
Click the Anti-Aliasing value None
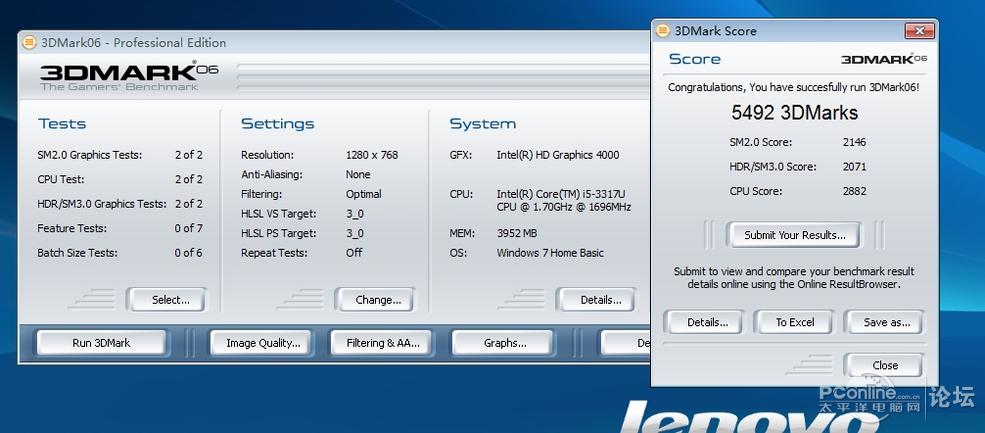(x=358, y=174)
